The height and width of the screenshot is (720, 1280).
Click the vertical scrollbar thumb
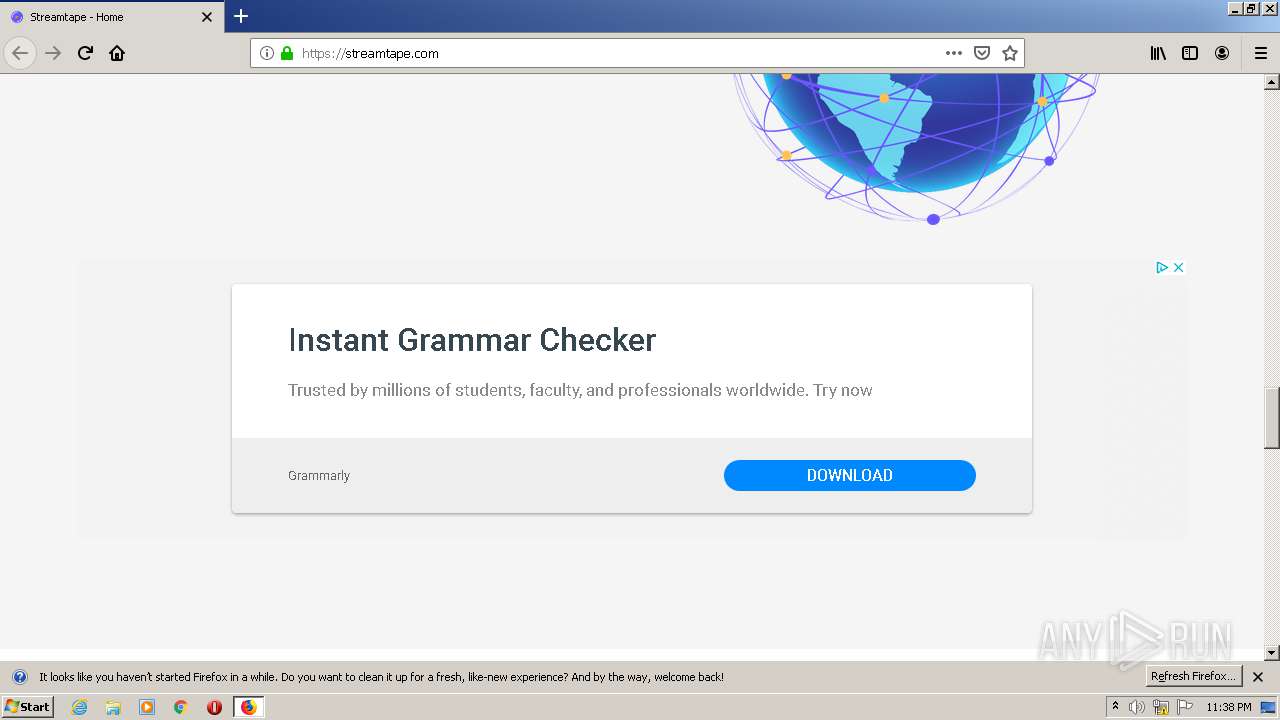pos(1272,418)
